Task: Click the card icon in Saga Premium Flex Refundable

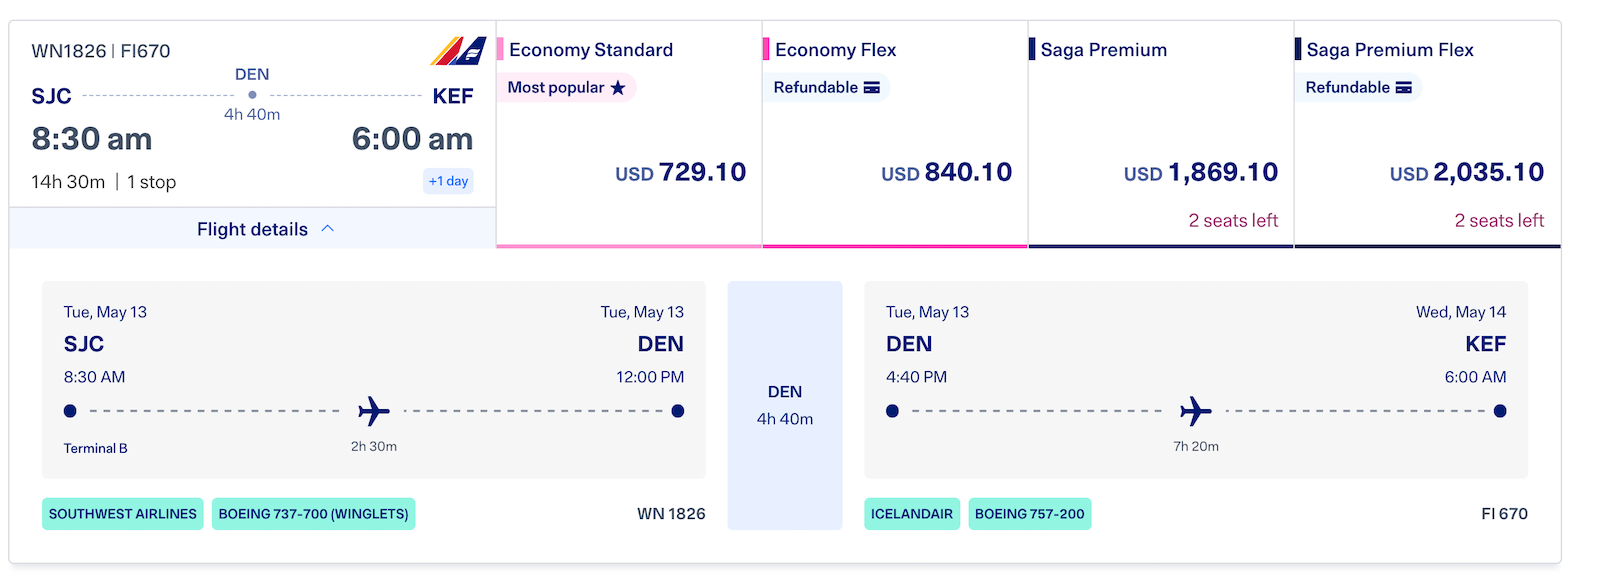Action: (1404, 88)
